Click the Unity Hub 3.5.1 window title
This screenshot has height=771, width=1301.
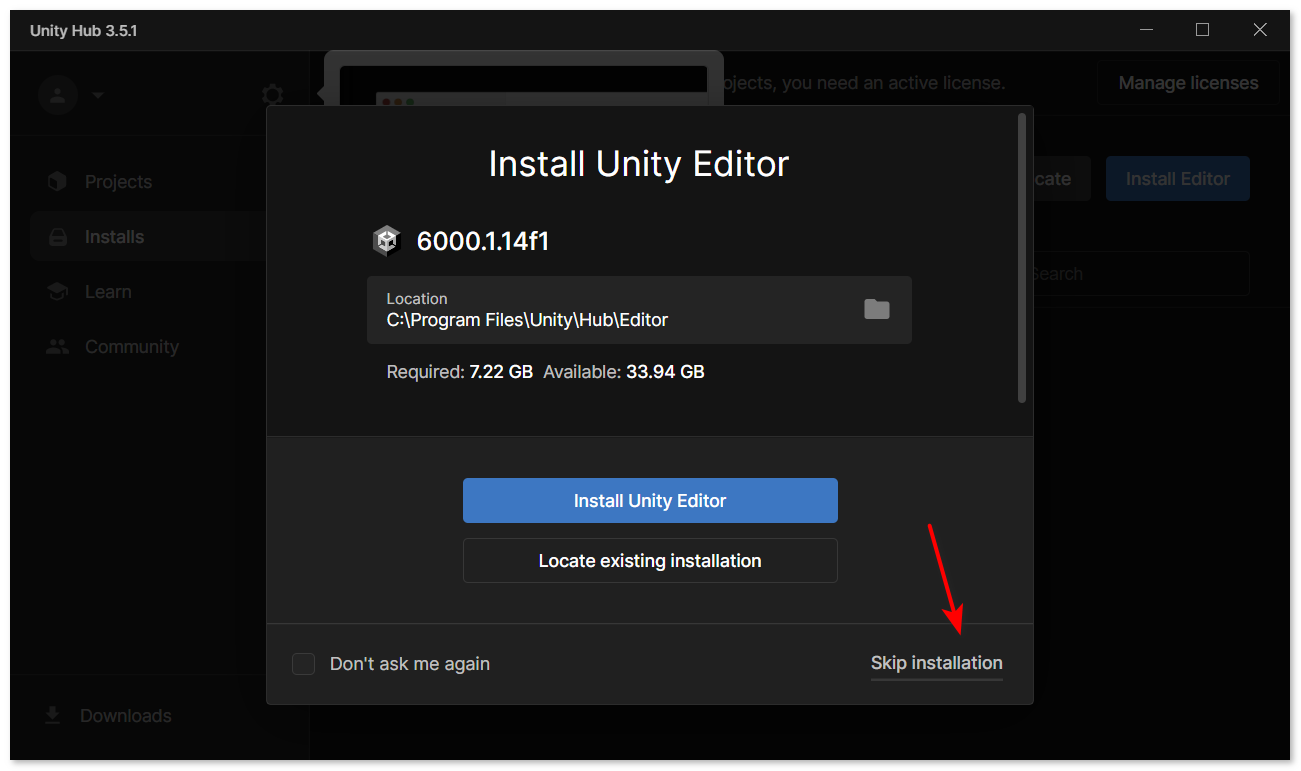click(83, 31)
